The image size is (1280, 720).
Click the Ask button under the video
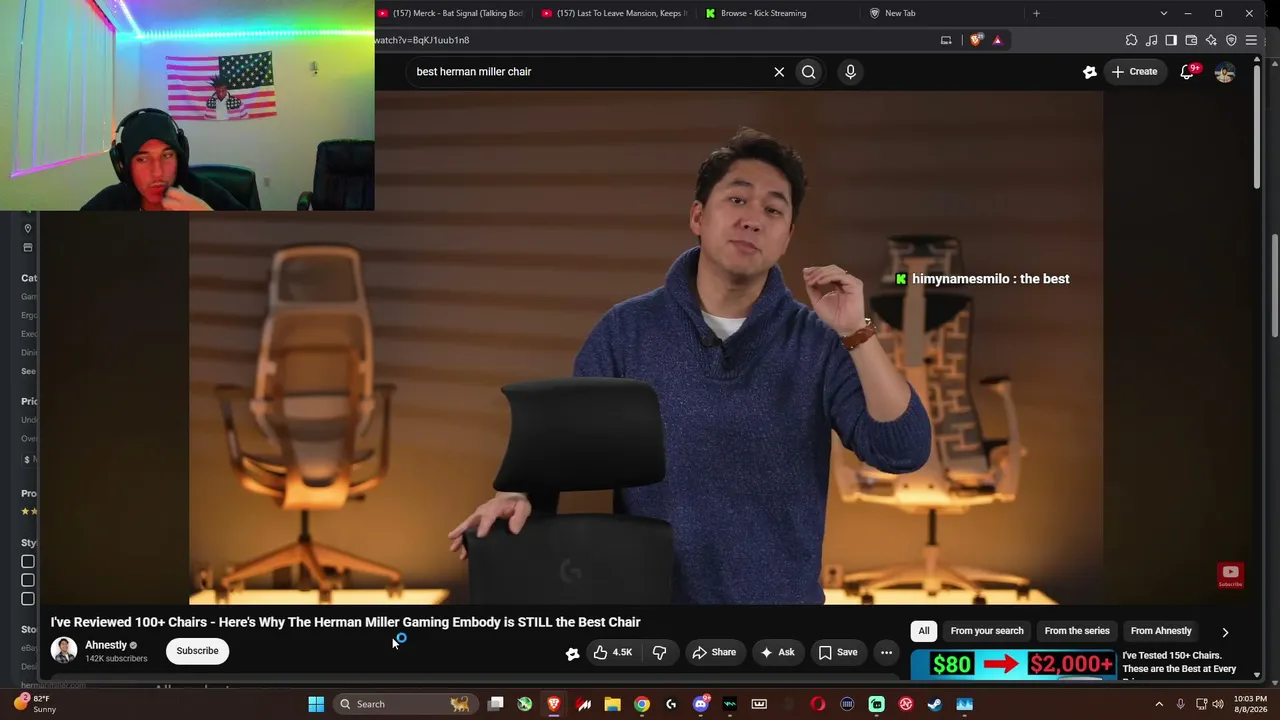tap(778, 652)
